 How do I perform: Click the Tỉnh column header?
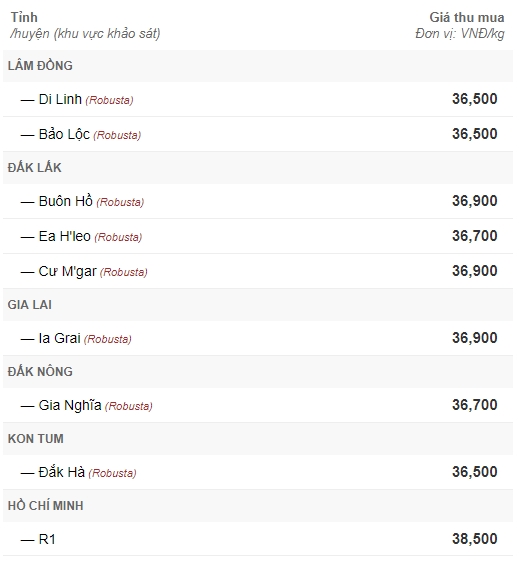[24, 17]
